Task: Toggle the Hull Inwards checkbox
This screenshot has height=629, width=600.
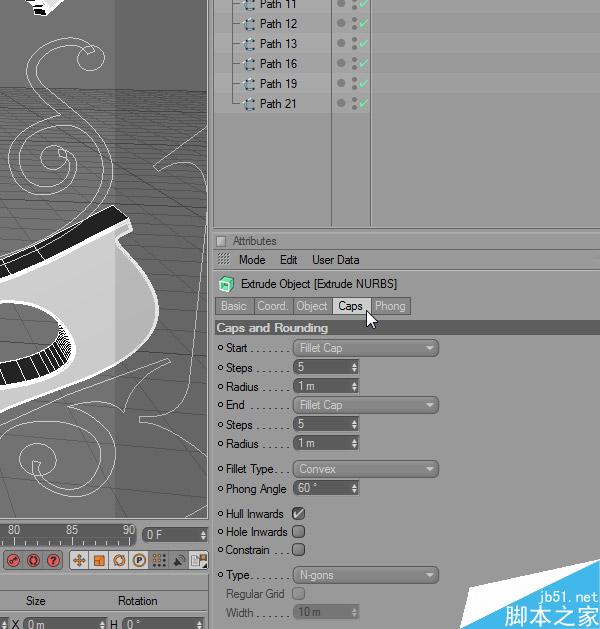Action: [298, 513]
